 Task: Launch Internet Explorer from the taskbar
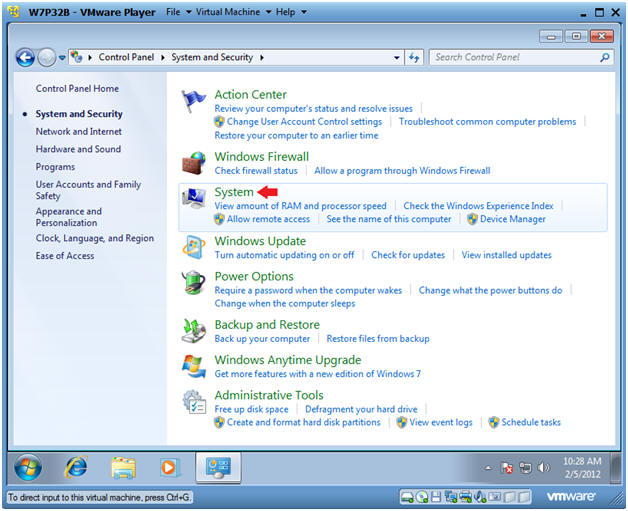click(76, 467)
